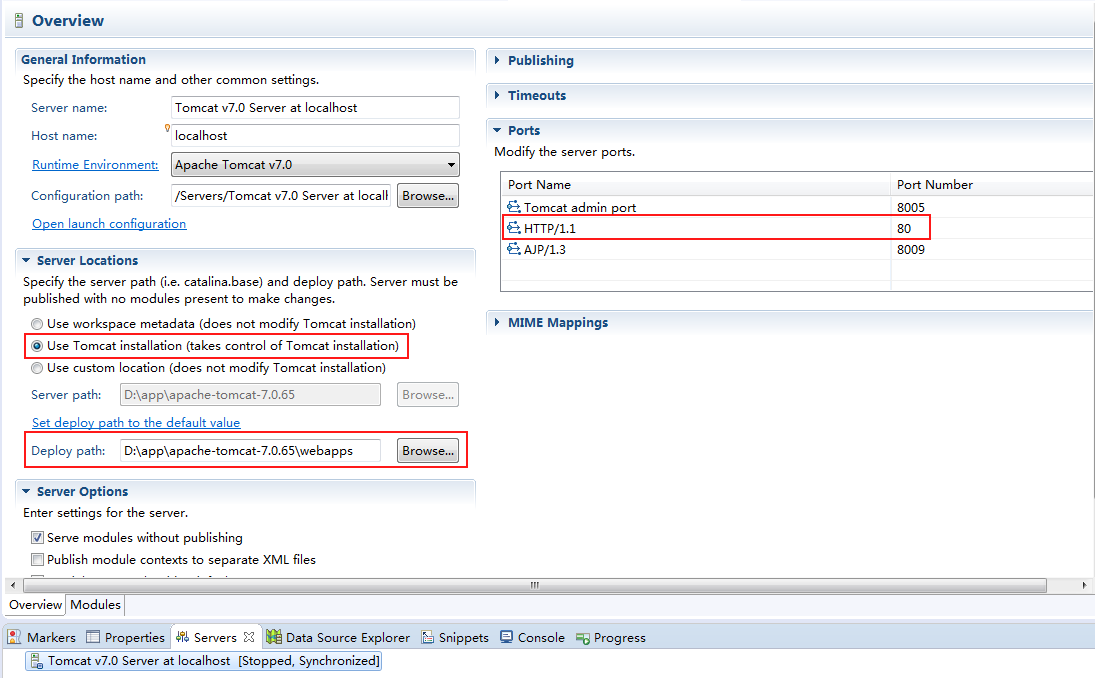Open launch configuration link
The width and height of the screenshot is (1095, 678).
(x=109, y=223)
